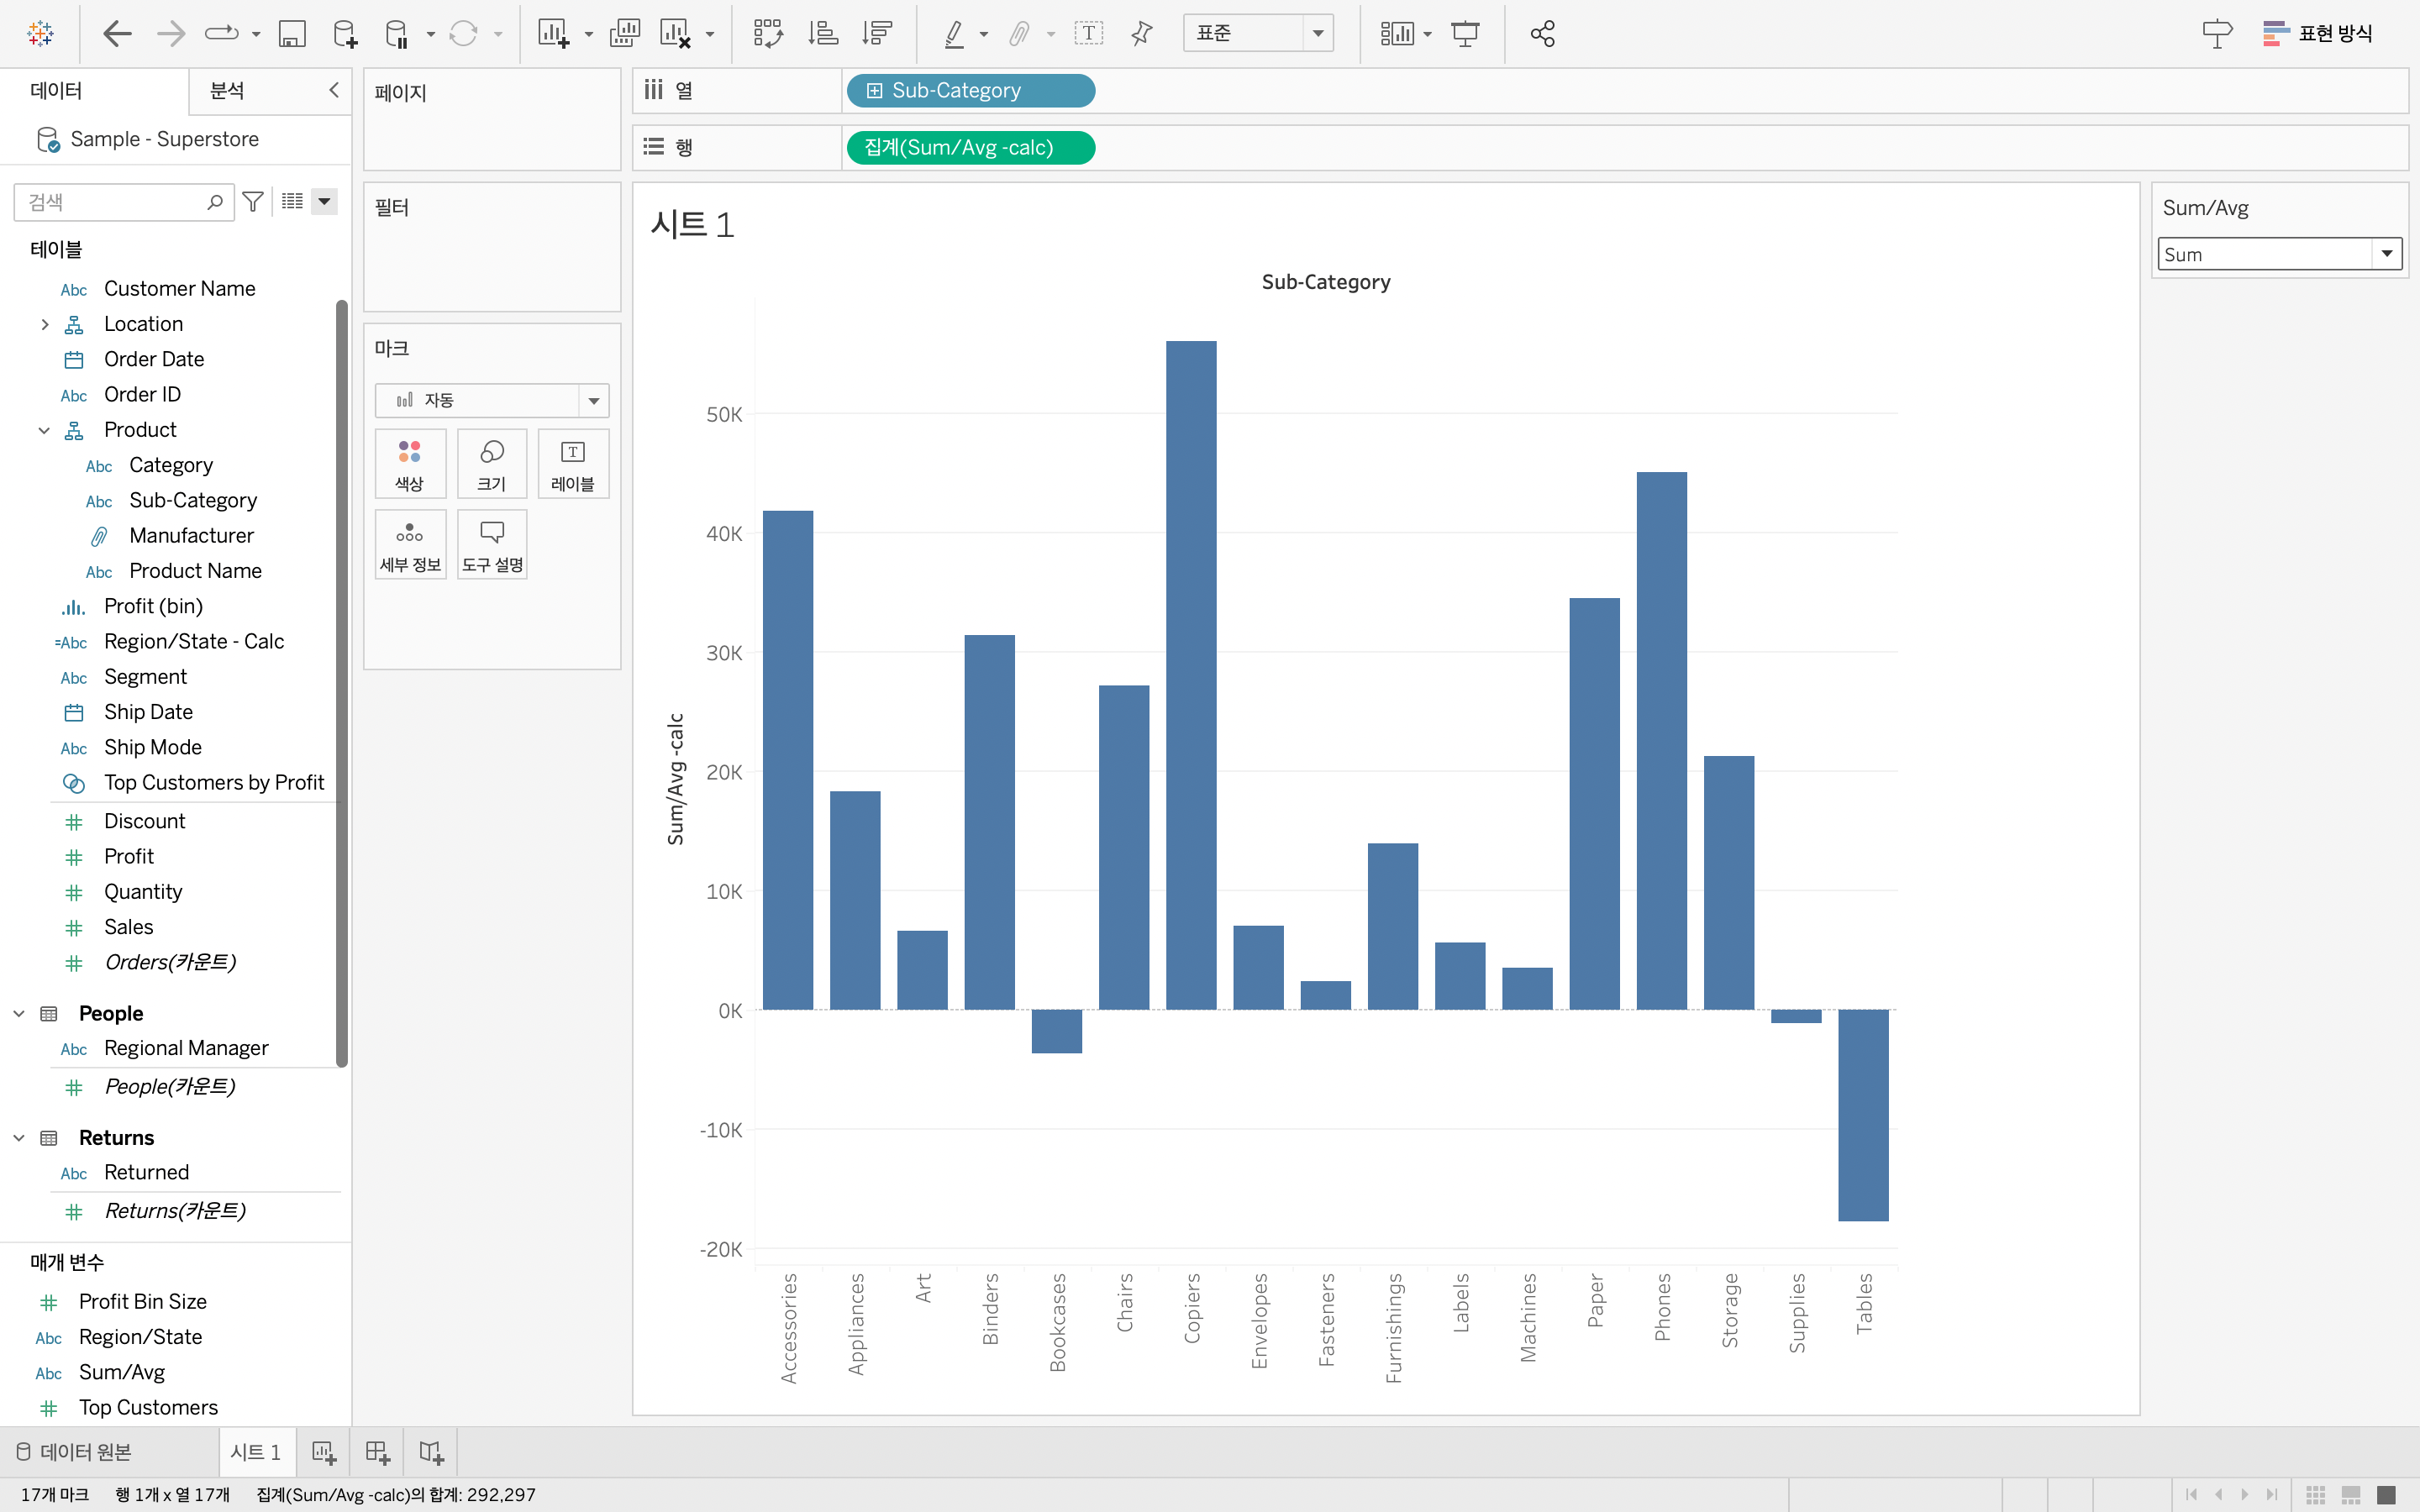
Task: Add a new story tab at bottom
Action: tap(431, 1452)
